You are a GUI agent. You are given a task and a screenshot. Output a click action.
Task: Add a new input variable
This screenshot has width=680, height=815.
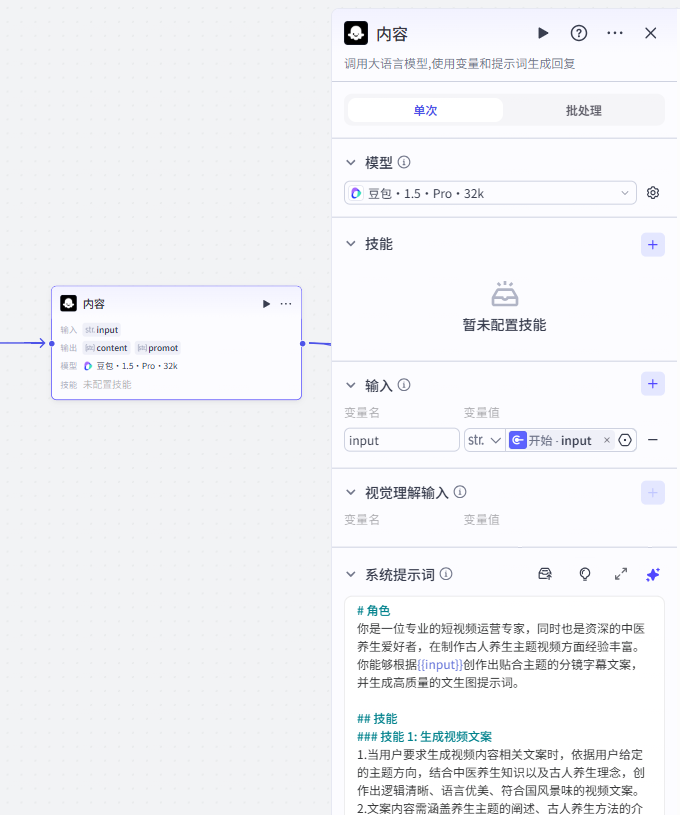[x=653, y=384]
